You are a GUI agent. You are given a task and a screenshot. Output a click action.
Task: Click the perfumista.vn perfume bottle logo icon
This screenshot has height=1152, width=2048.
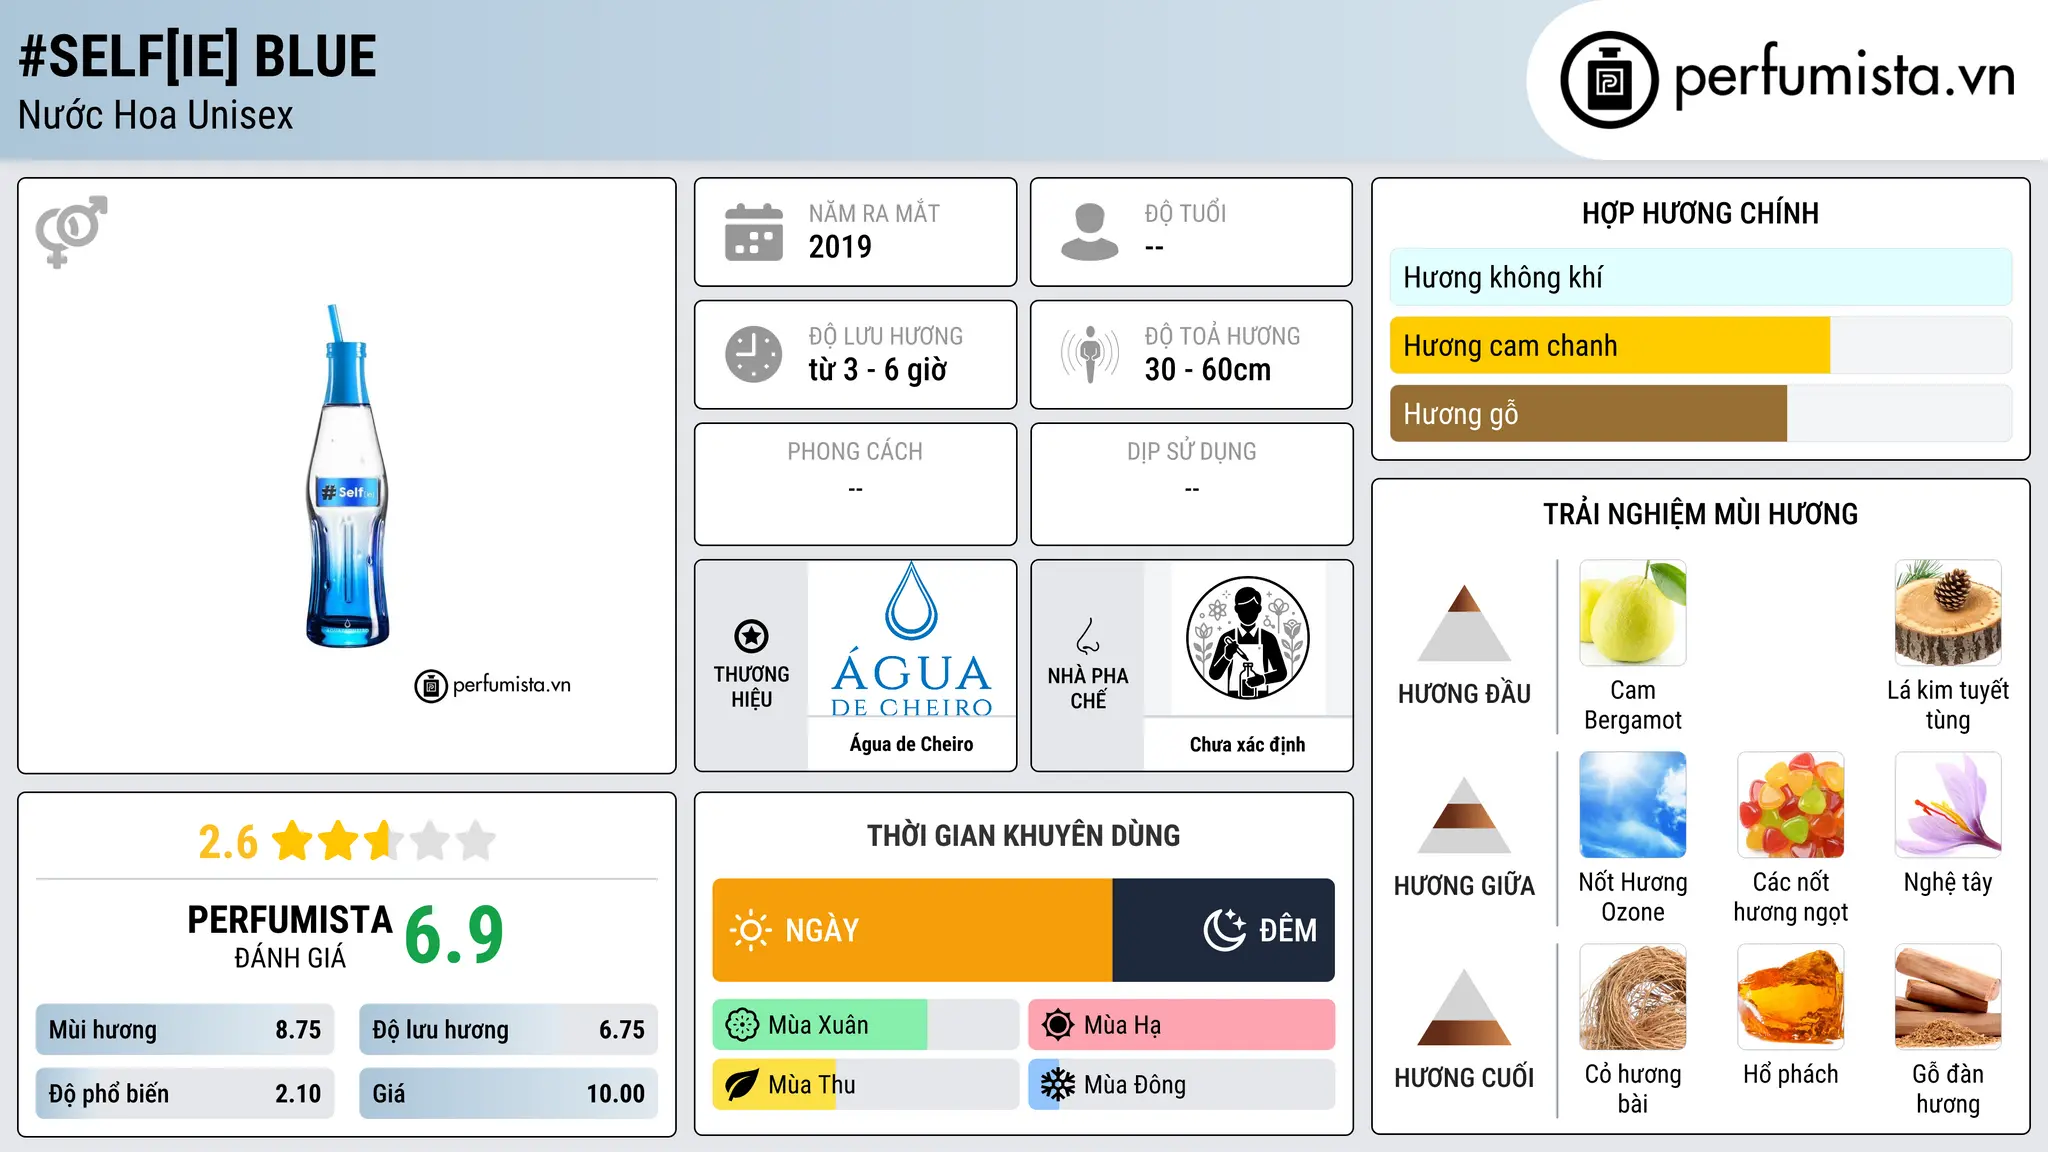tap(1609, 80)
